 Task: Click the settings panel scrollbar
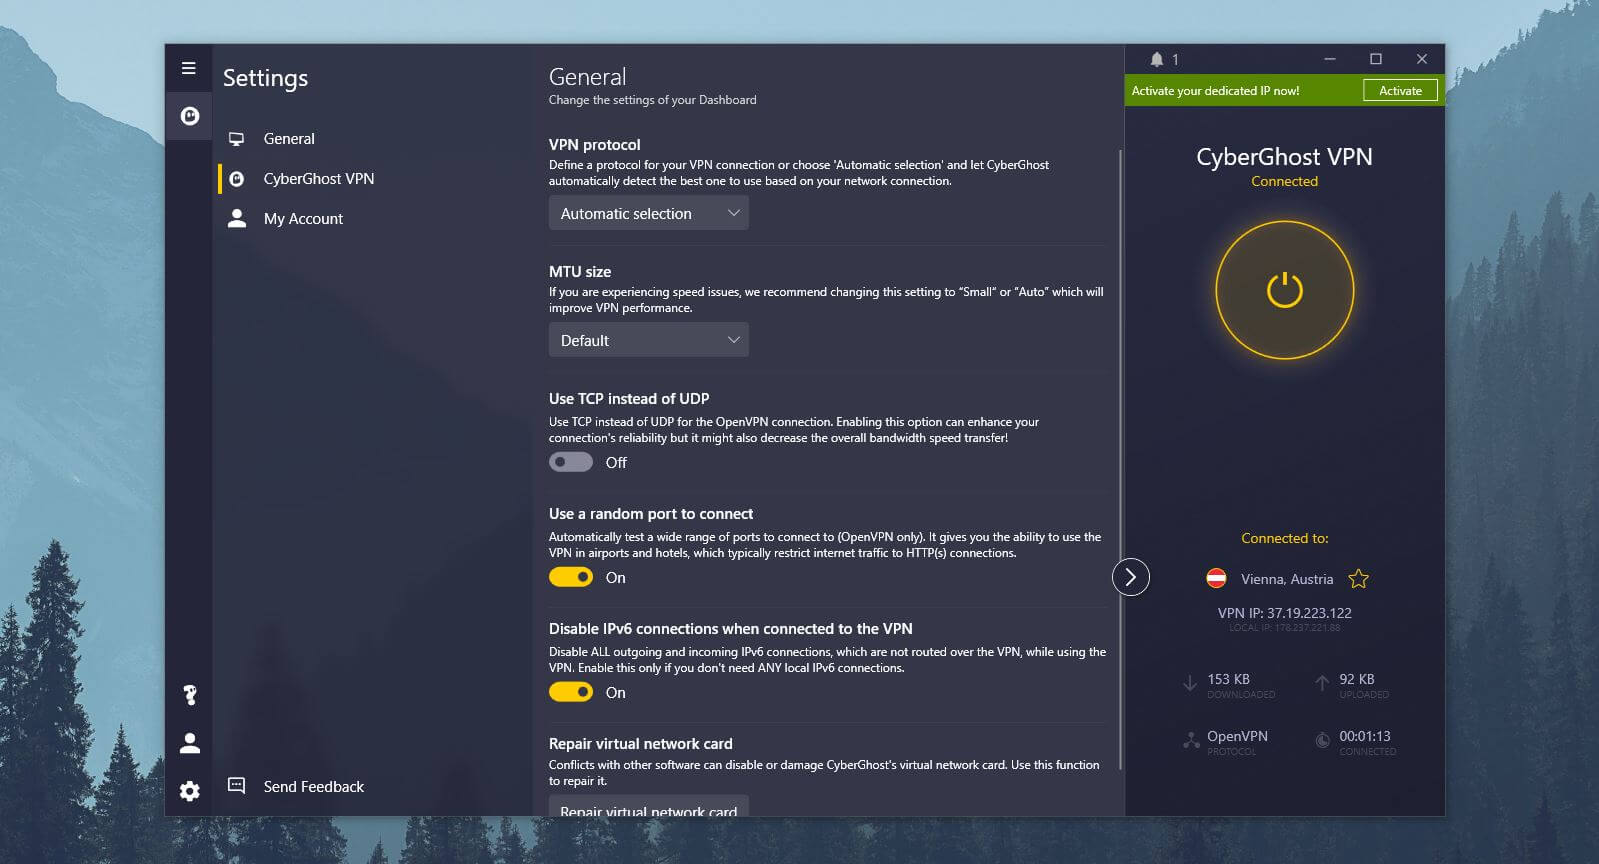tap(1120, 460)
